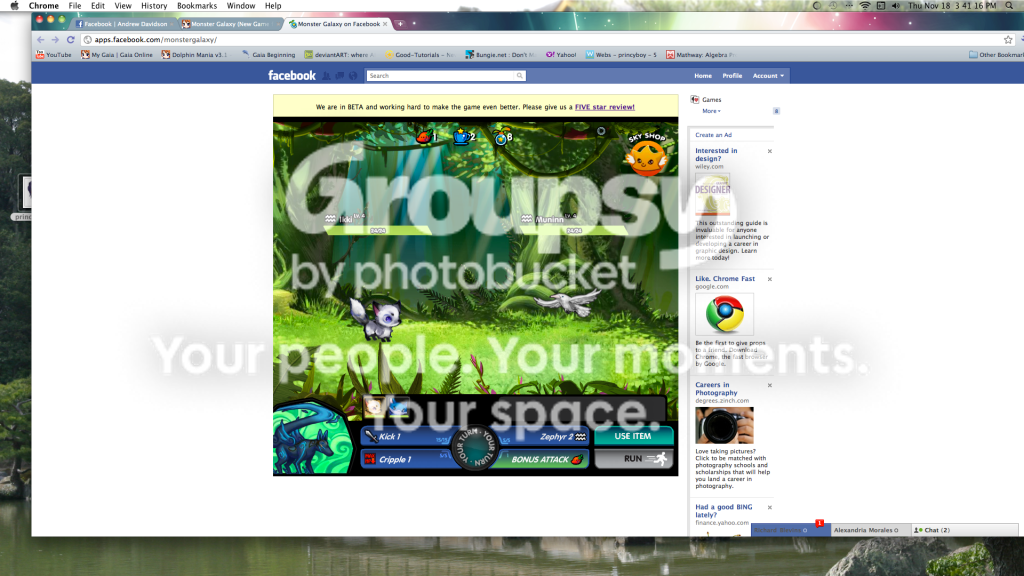
Task: Click Profile in the Facebook header
Action: click(732, 76)
